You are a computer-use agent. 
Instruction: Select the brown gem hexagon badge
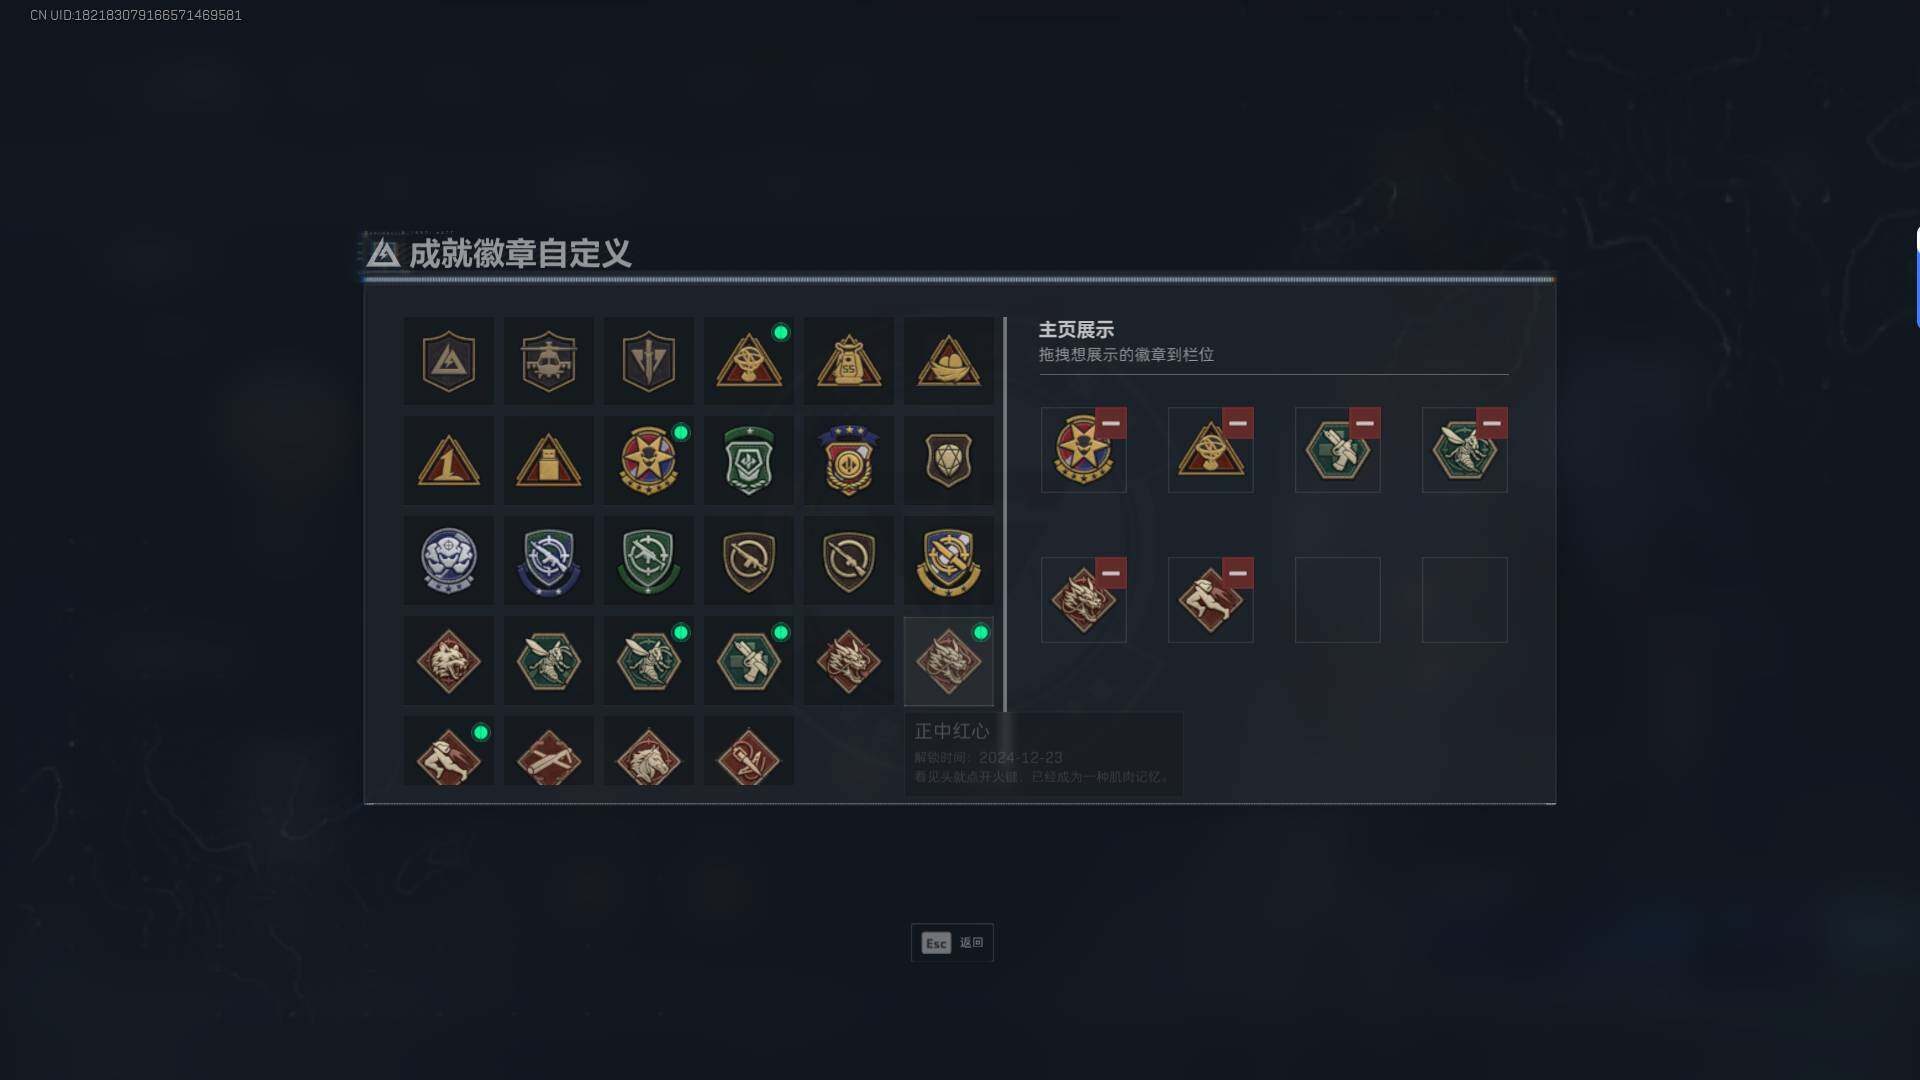pyautogui.click(x=948, y=461)
